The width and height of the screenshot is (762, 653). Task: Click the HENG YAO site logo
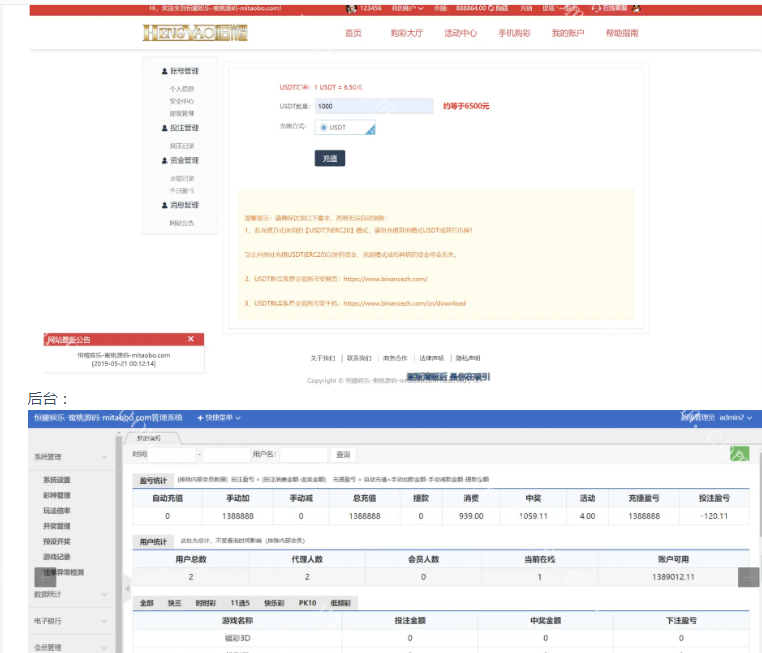[x=195, y=33]
